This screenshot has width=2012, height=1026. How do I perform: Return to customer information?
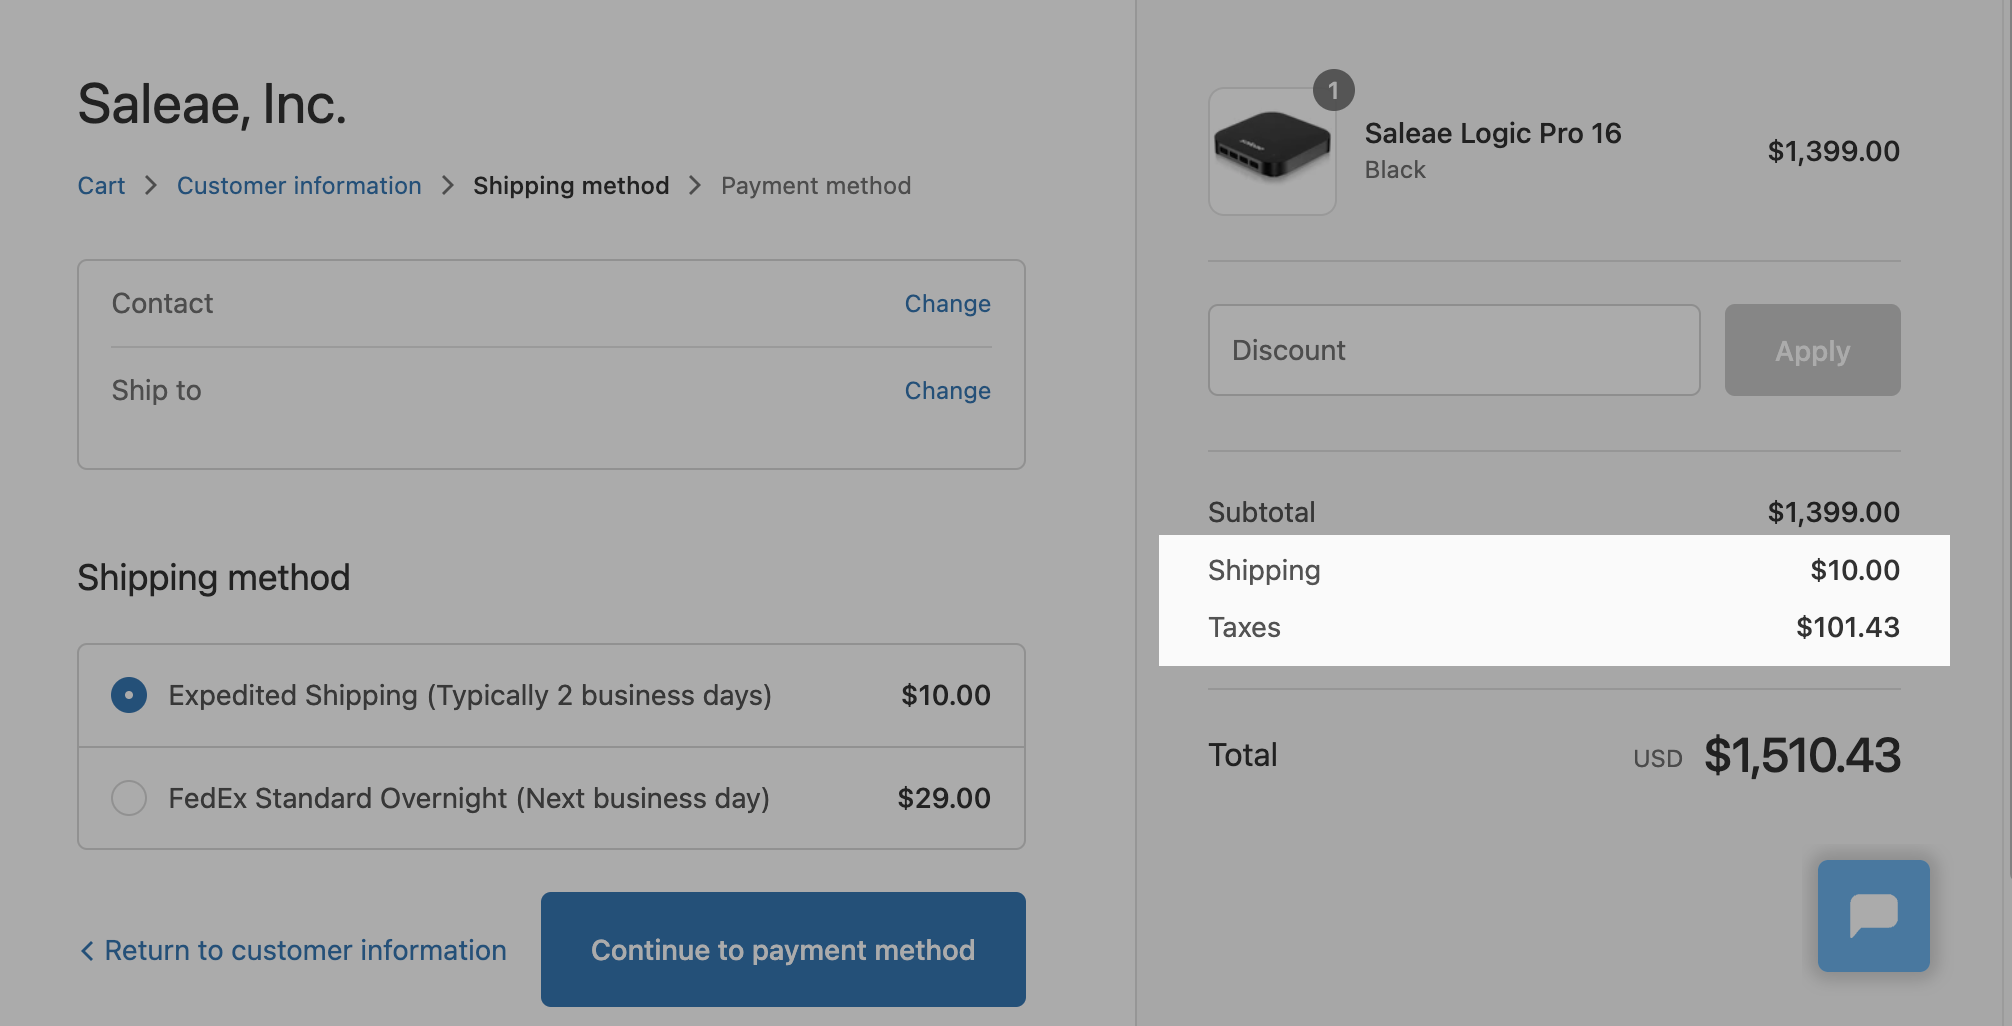tap(305, 951)
